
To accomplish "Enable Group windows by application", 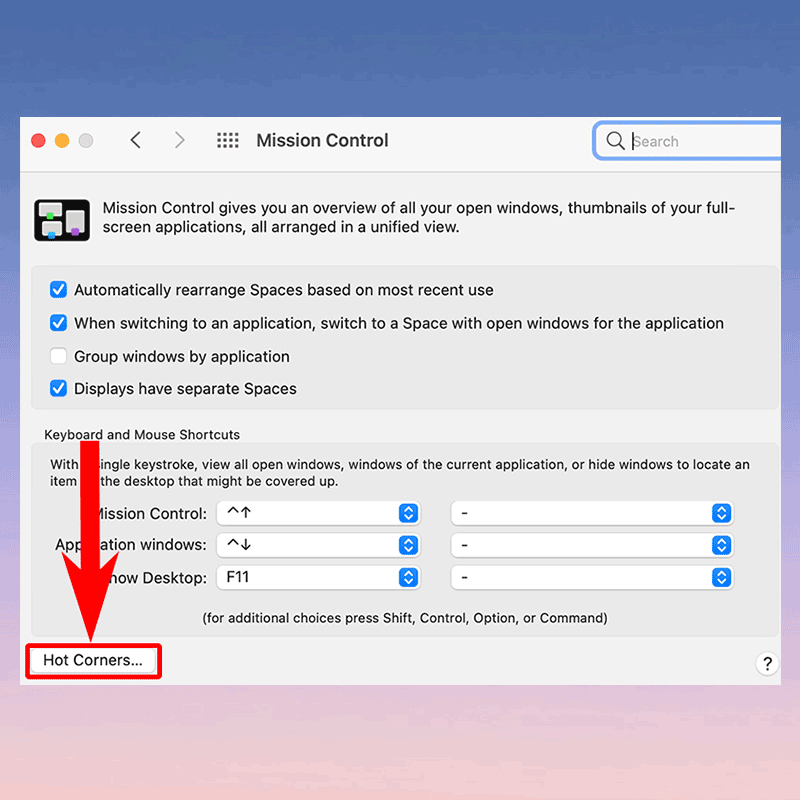I will (x=58, y=355).
